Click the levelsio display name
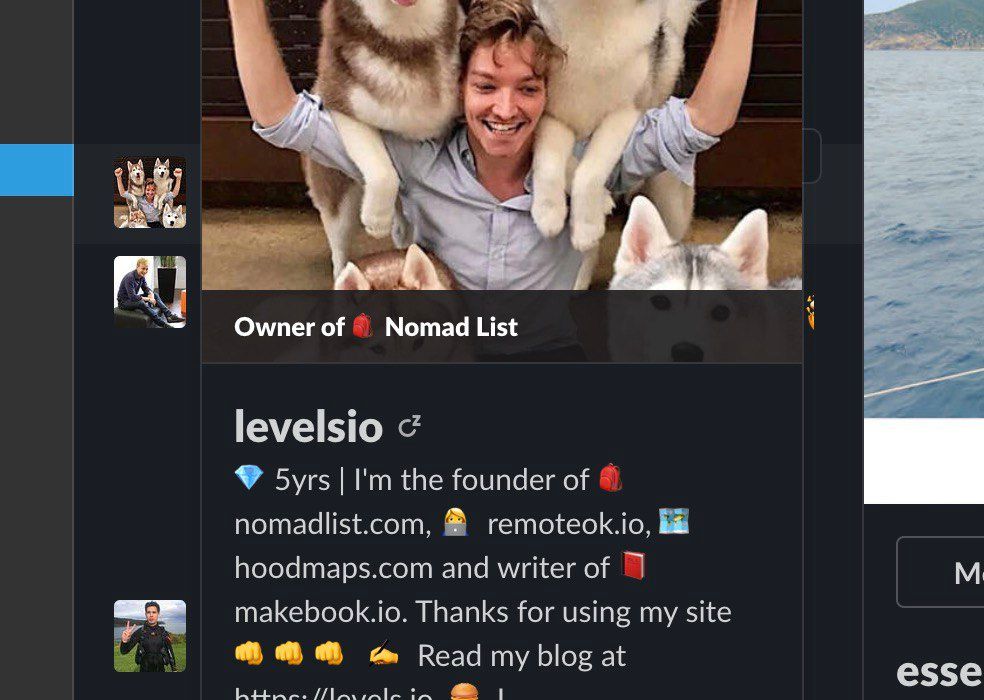 [x=309, y=426]
